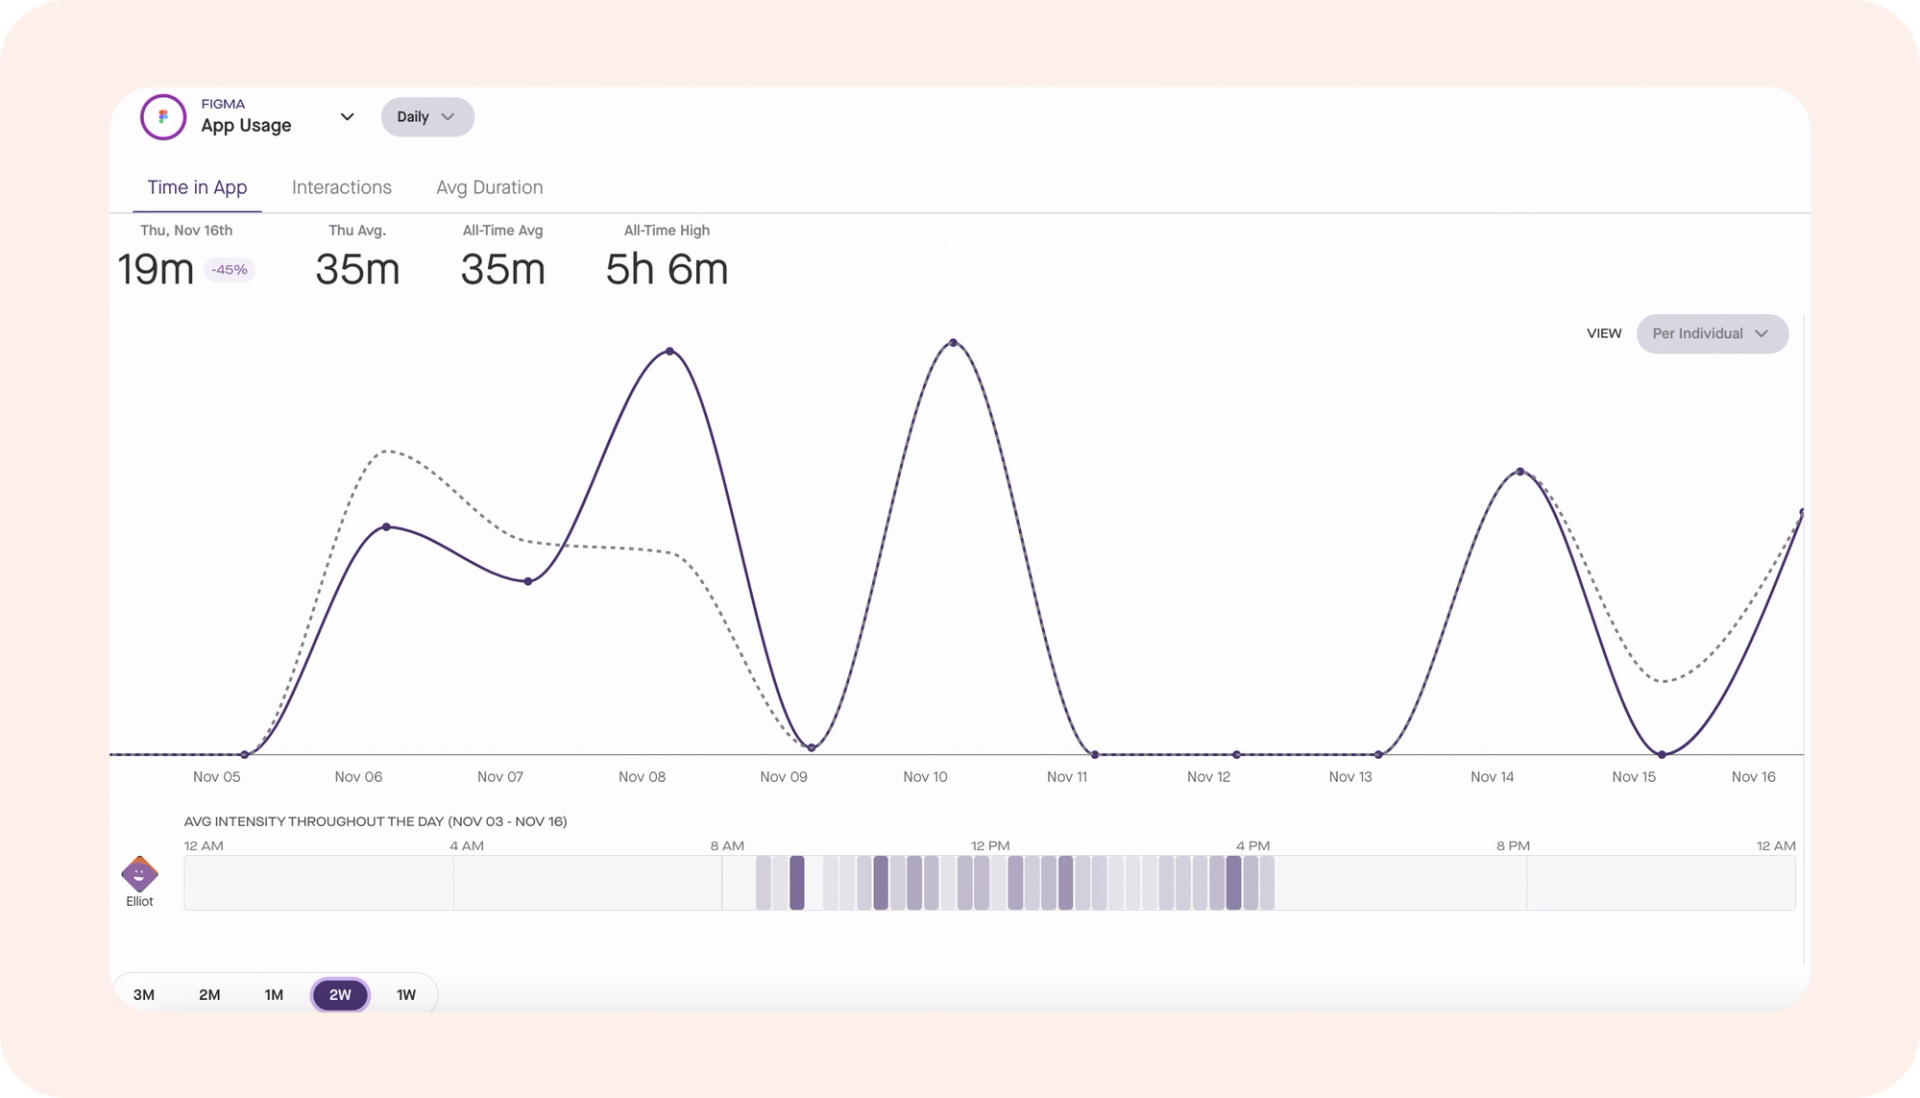Click the darkest intensity bar after 8 AM

[x=797, y=882]
